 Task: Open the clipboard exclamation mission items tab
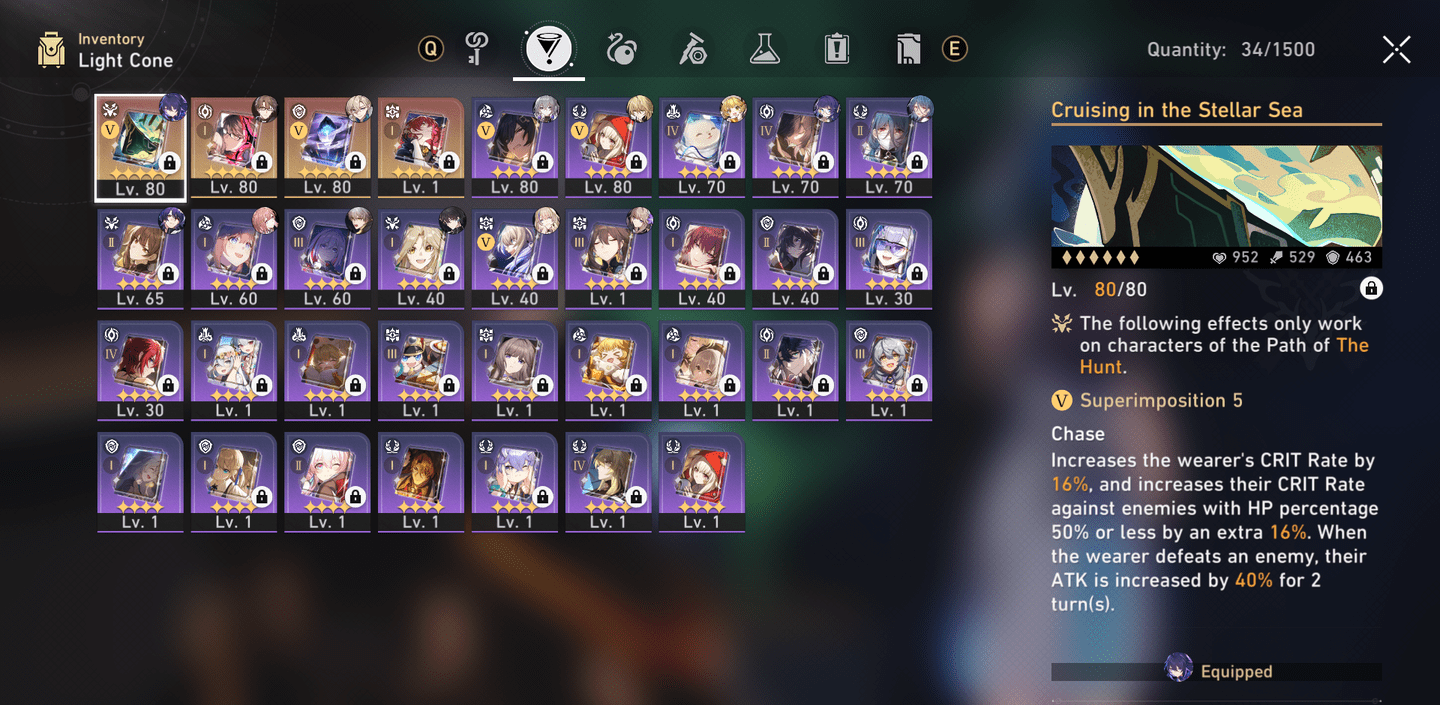point(837,49)
